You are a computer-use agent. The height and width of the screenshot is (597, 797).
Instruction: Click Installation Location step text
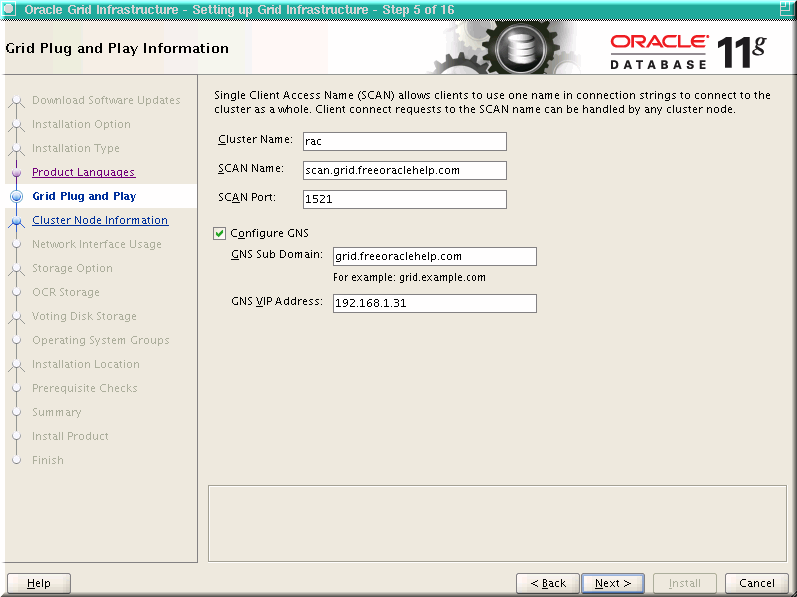86,364
